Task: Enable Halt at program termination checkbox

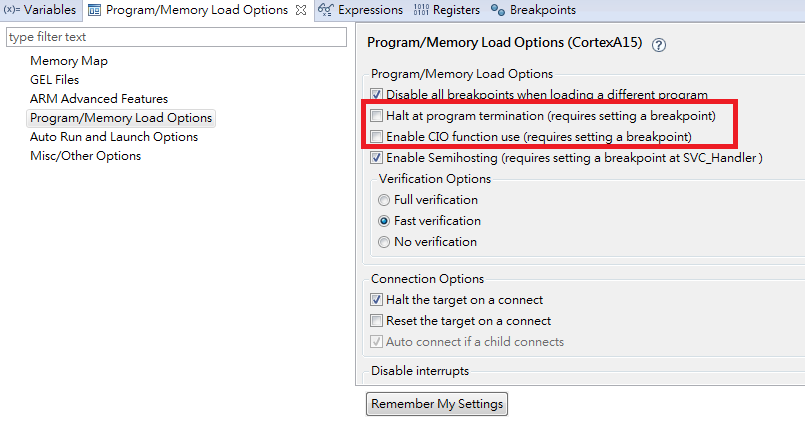Action: (377, 116)
